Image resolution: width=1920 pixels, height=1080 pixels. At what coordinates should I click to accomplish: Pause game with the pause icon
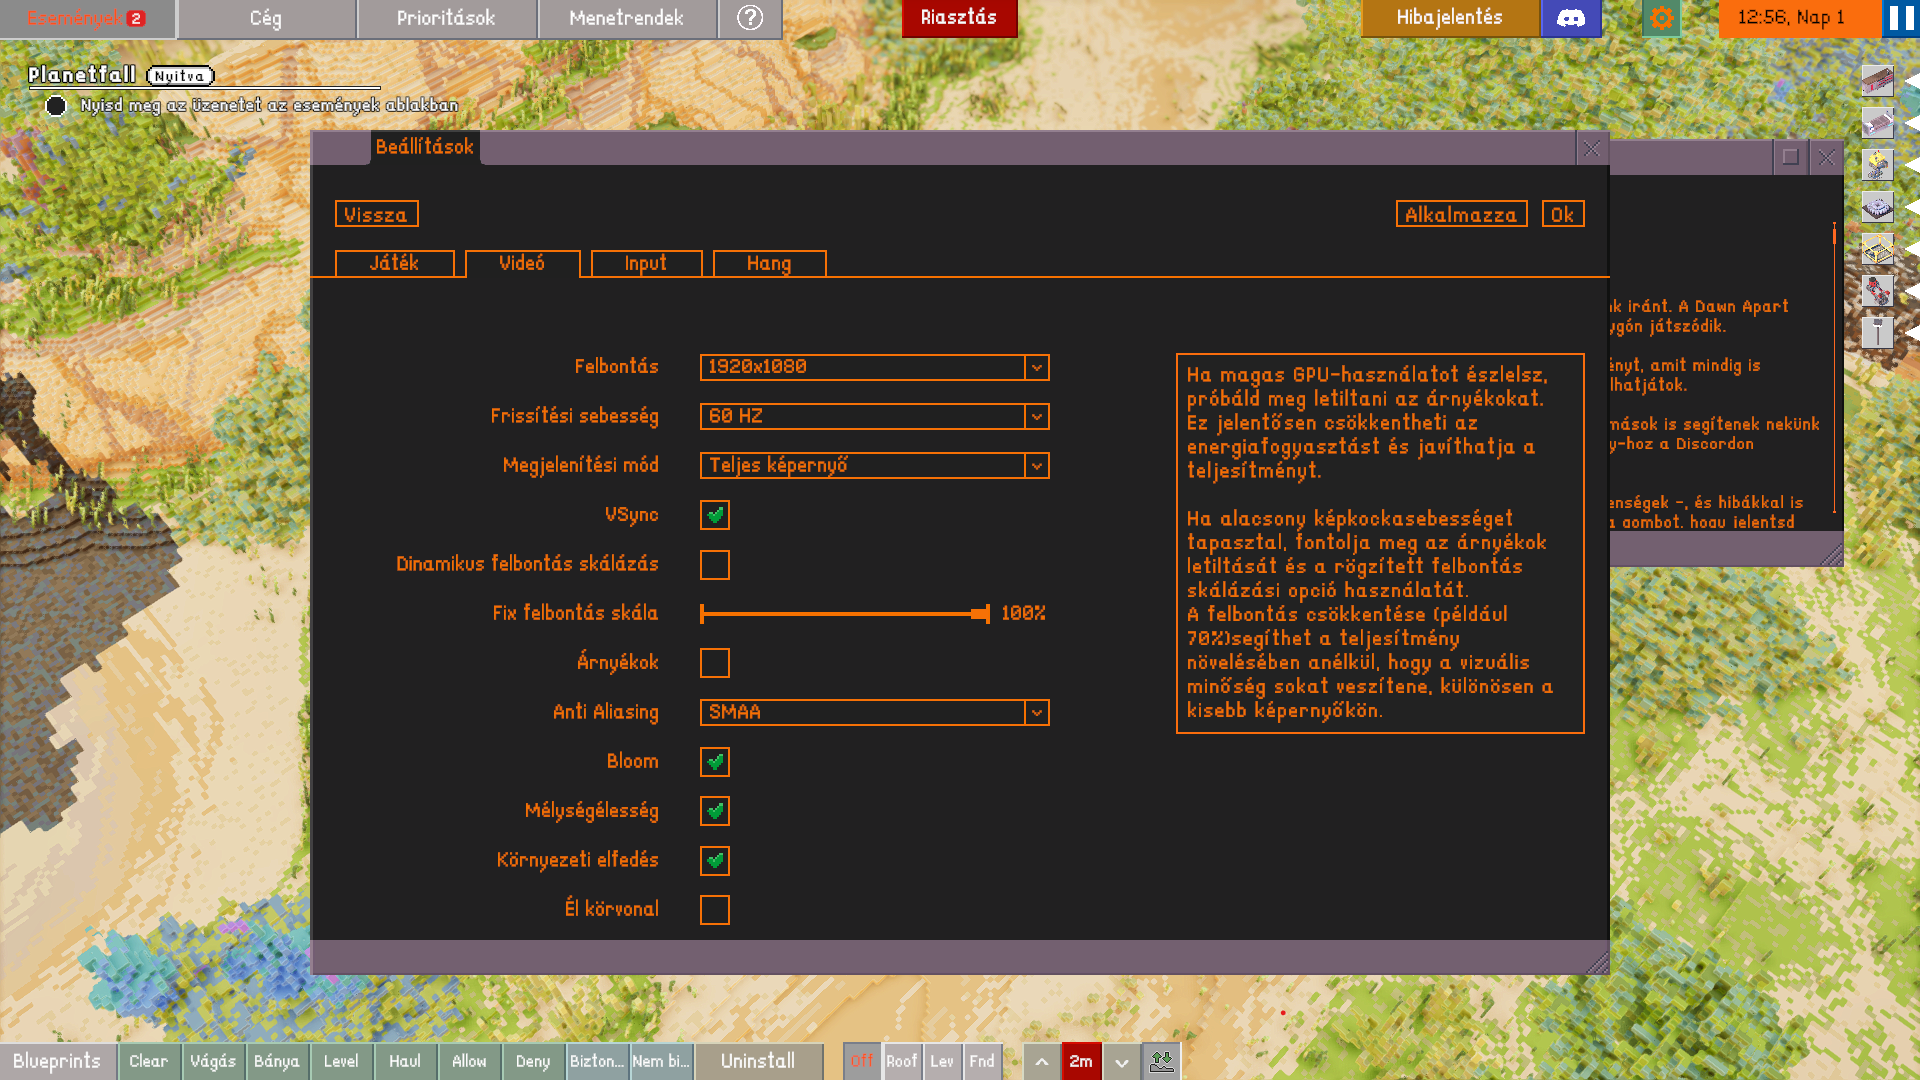pyautogui.click(x=1901, y=18)
